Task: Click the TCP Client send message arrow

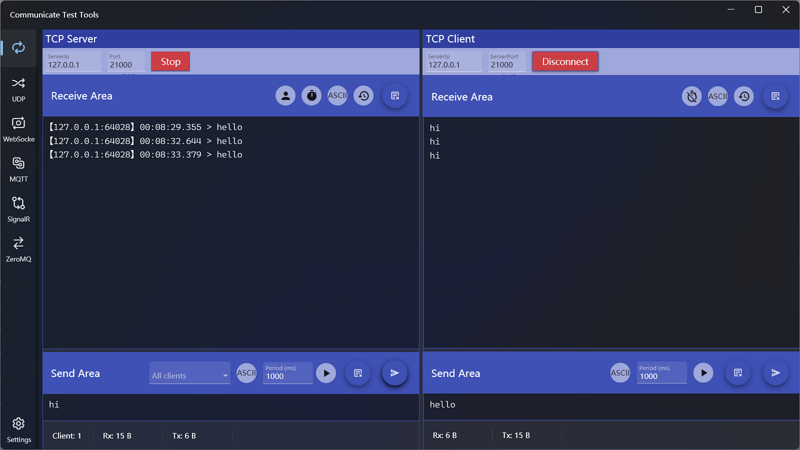Action: coord(775,373)
